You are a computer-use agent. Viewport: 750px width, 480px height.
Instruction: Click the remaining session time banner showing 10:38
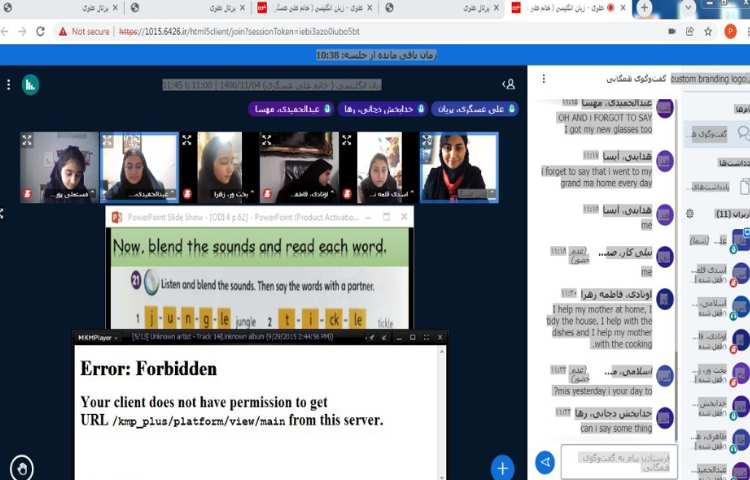375,55
